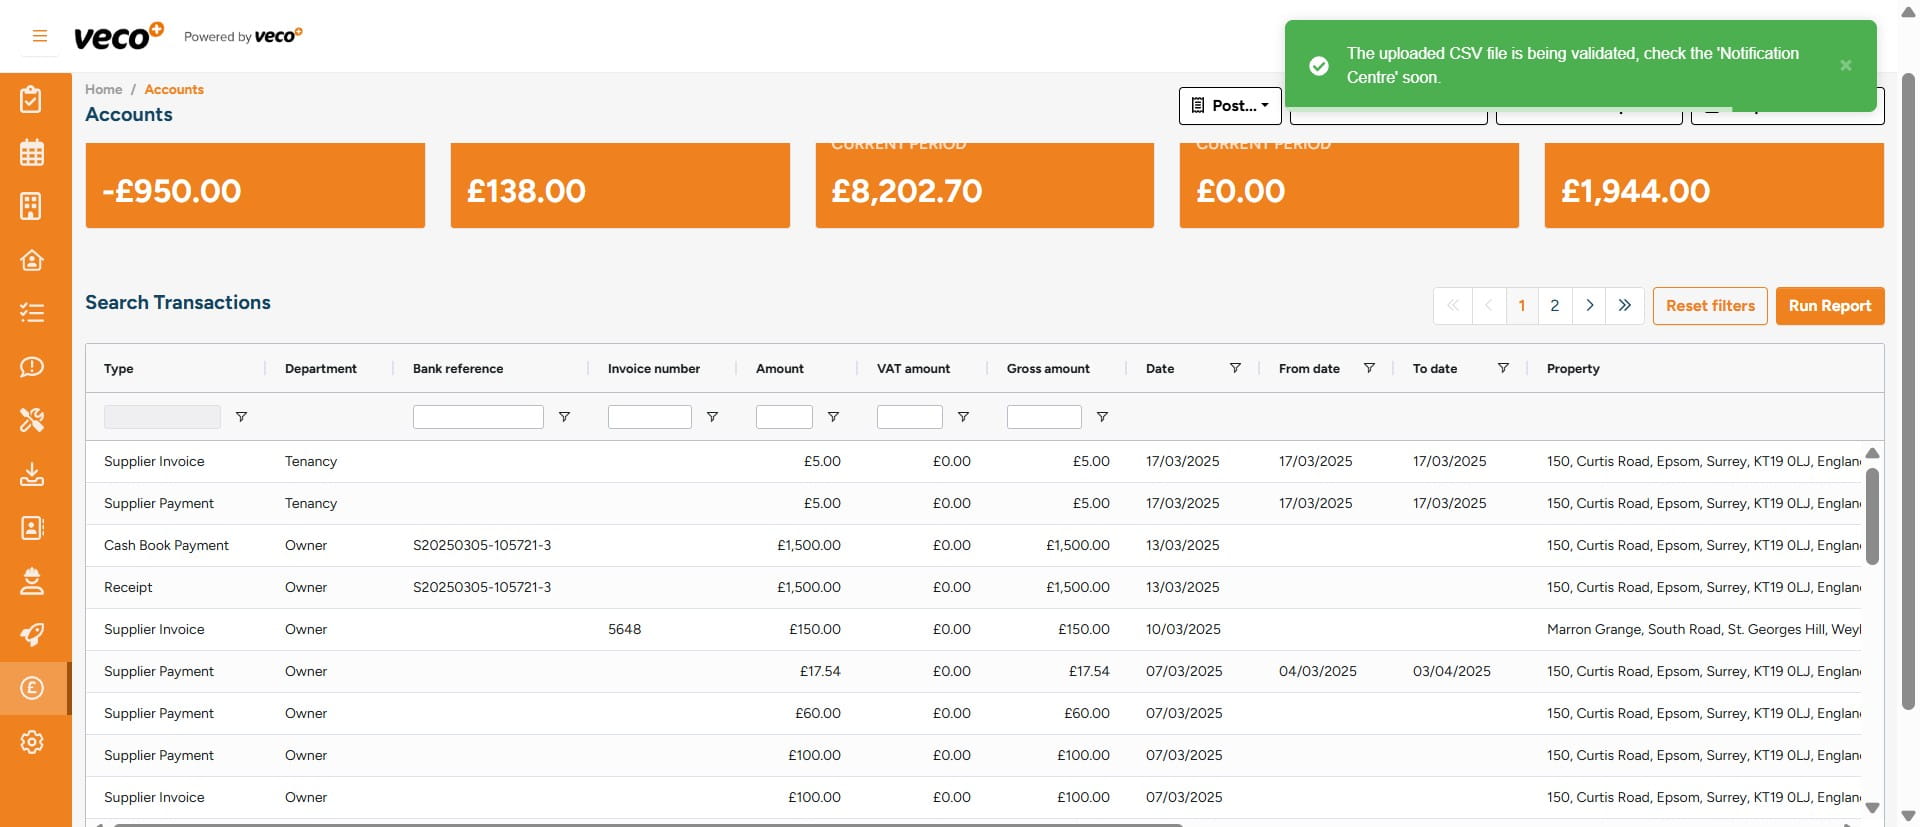The height and width of the screenshot is (827, 1920).
Task: Open the To date column filter
Action: [1502, 368]
